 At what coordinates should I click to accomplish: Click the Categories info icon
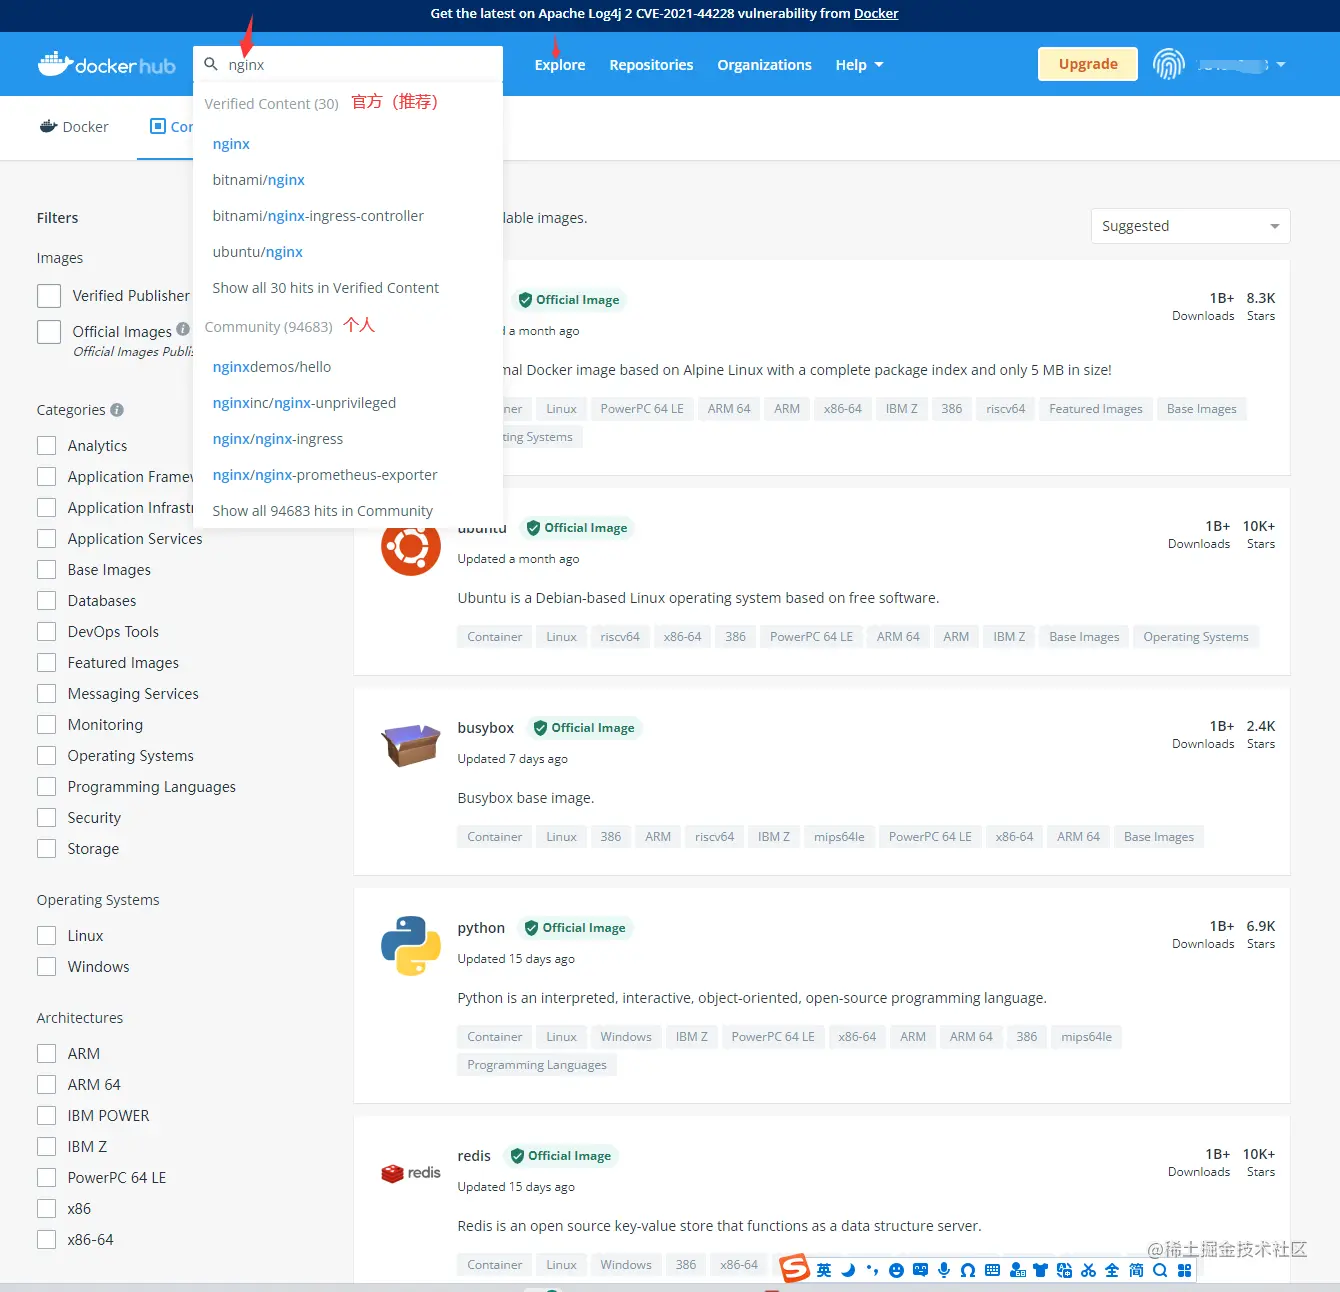coord(117,409)
